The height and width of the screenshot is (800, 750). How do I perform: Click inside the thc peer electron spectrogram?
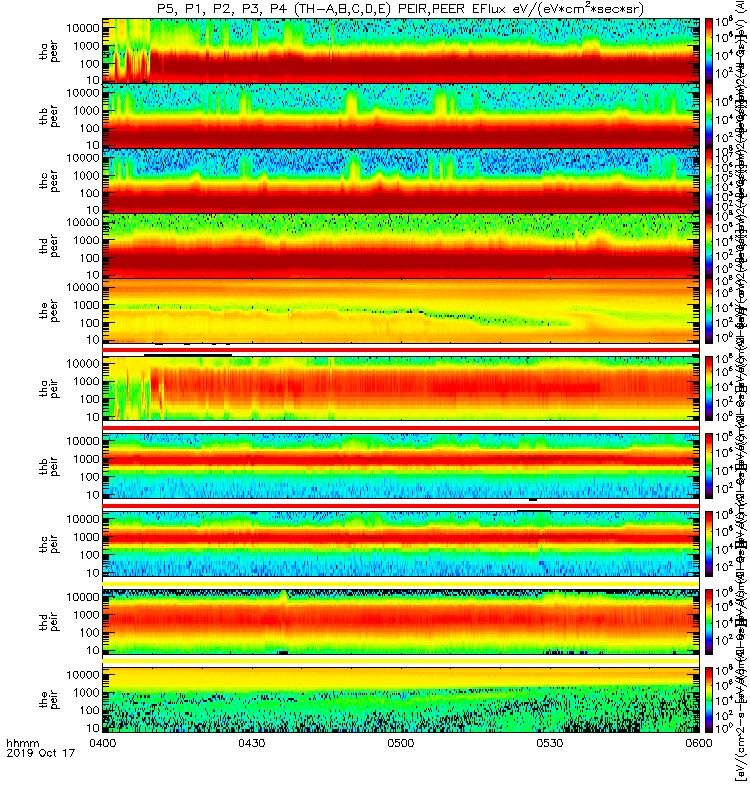(401, 181)
